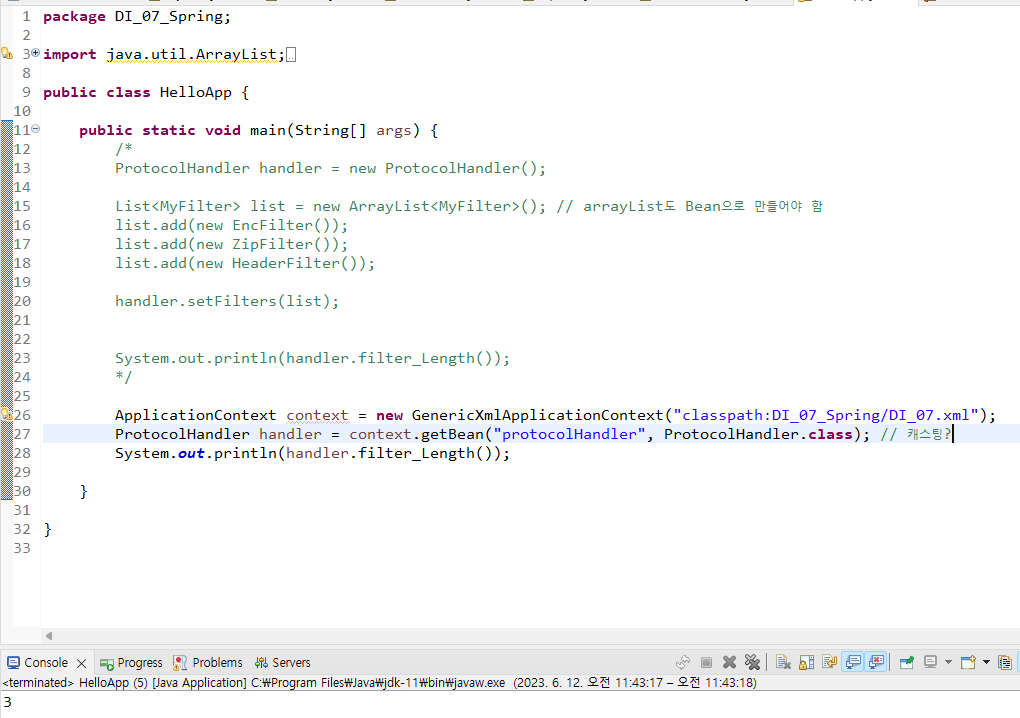
Task: Toggle show console when standard error changes
Action: point(876,662)
